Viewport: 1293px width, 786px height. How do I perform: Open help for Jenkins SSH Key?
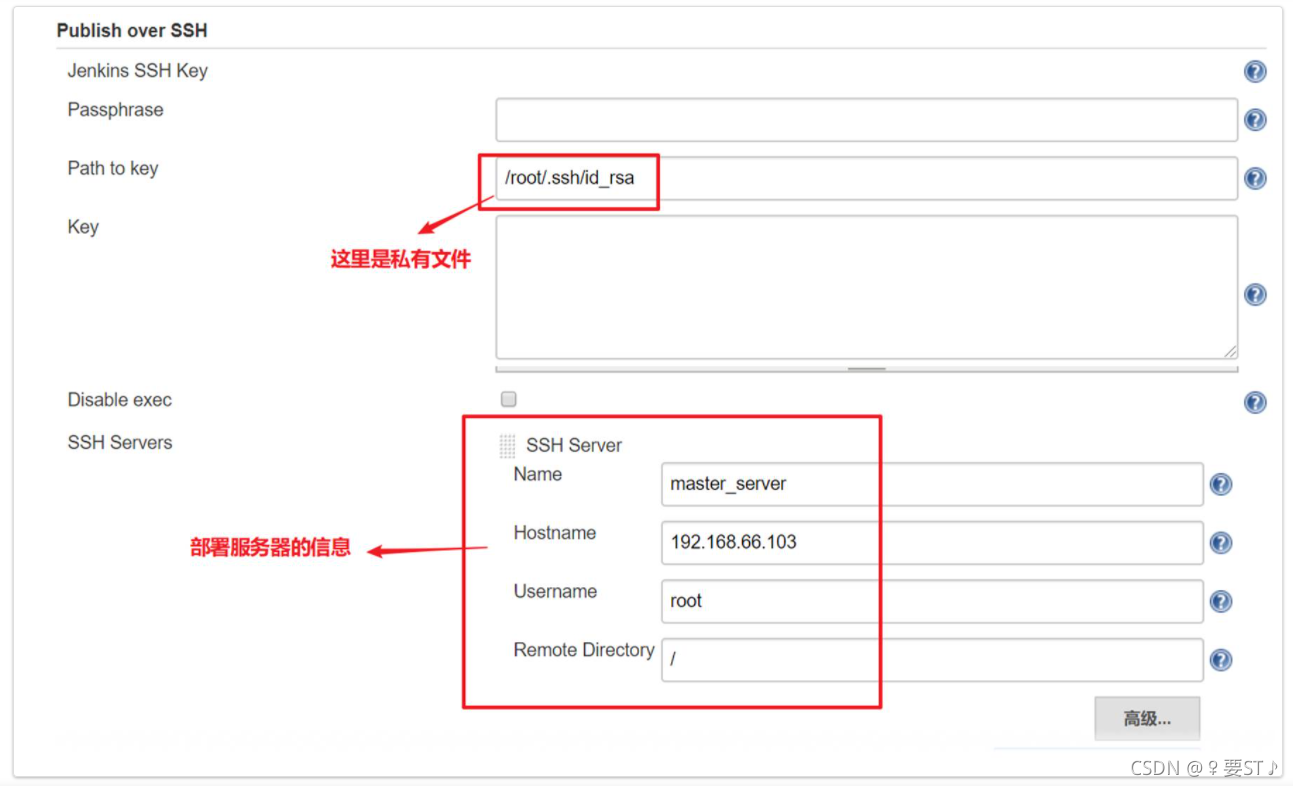coord(1255,72)
